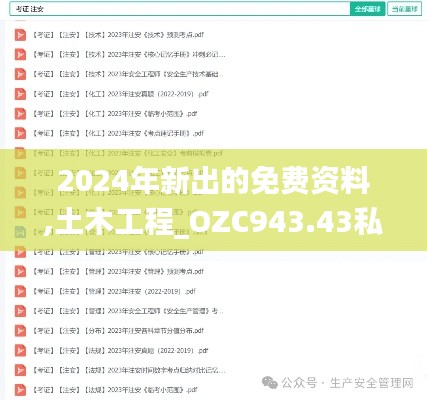Open 【法规】2023年注安《临考小范围》.pdf
Image resolution: width=427 pixels, height=400 pixels.
click(x=115, y=390)
